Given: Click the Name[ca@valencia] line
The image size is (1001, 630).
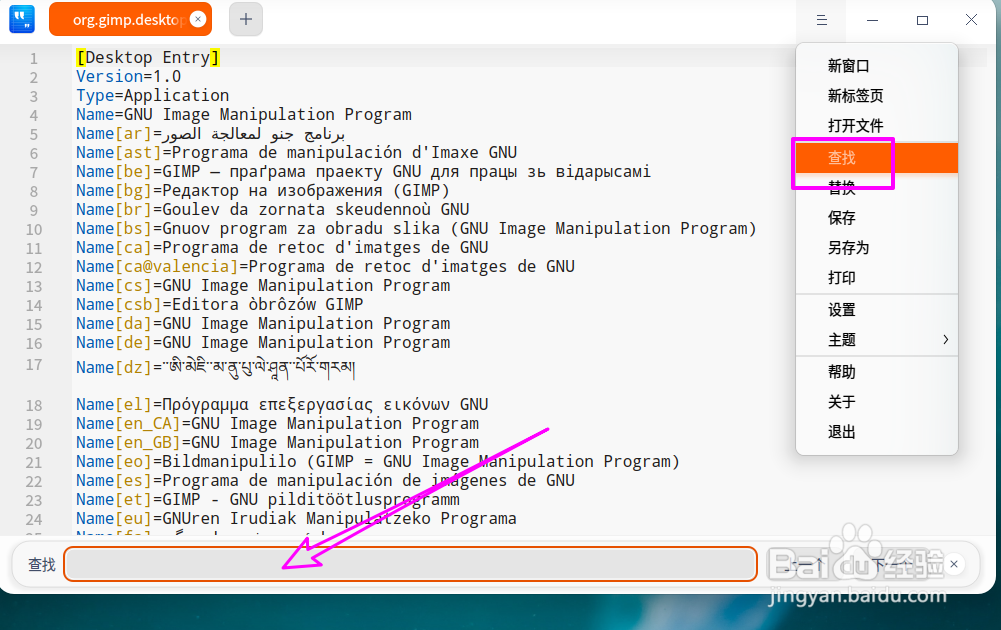Looking at the screenshot, I should click(326, 267).
